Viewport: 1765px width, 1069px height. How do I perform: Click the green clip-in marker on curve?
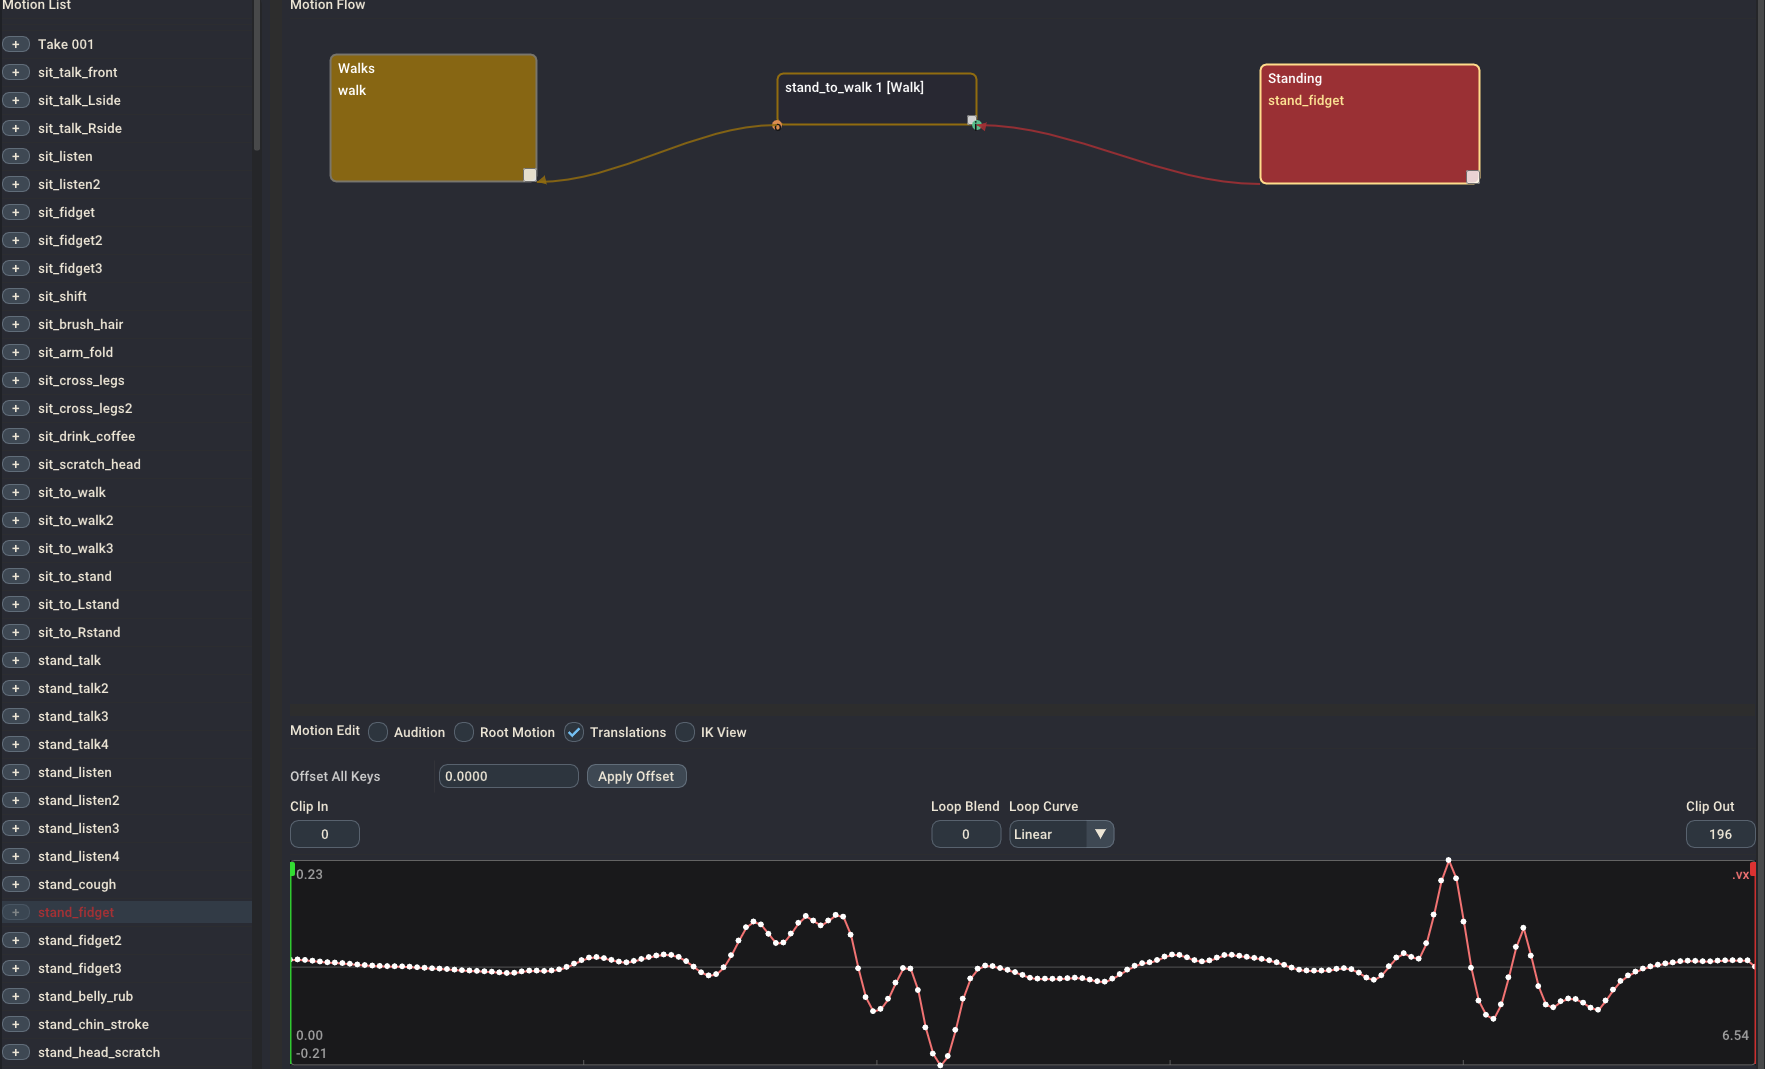(292, 869)
